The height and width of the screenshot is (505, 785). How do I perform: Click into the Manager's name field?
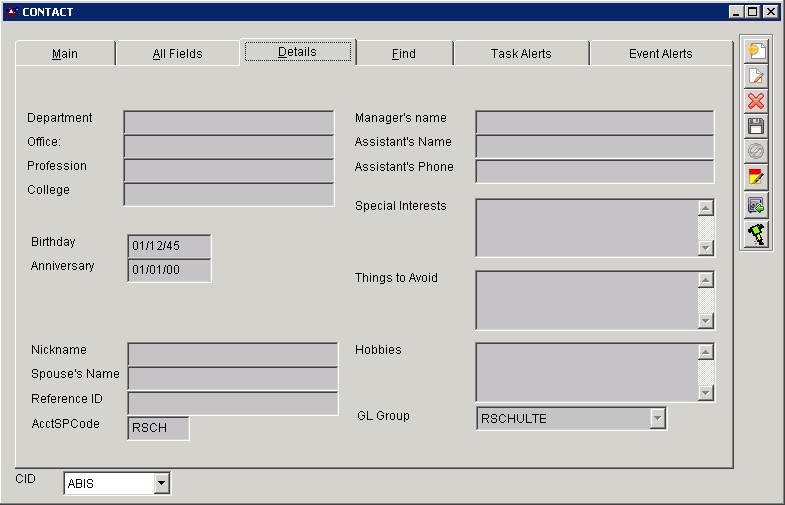tap(594, 122)
